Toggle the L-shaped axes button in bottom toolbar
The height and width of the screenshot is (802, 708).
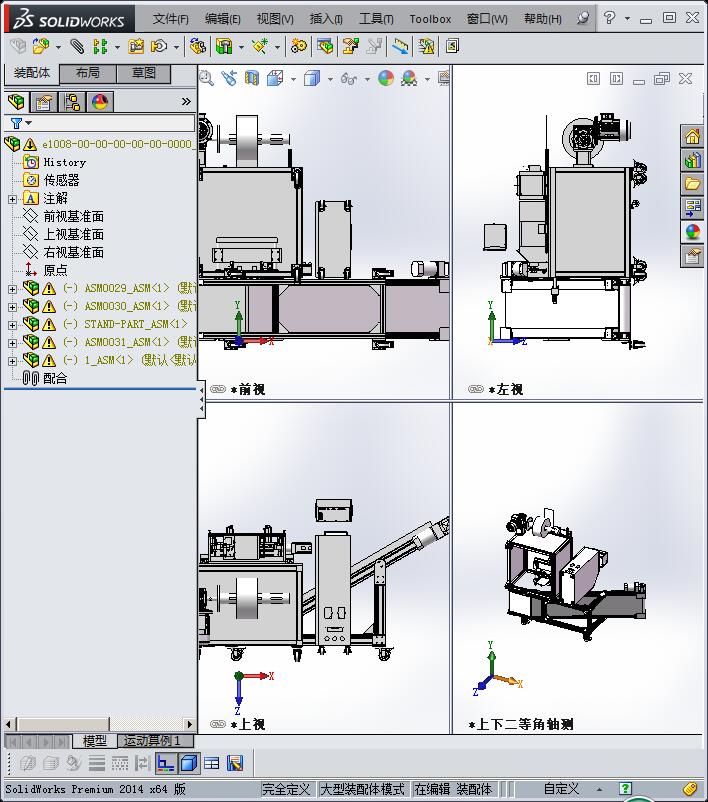(x=165, y=764)
